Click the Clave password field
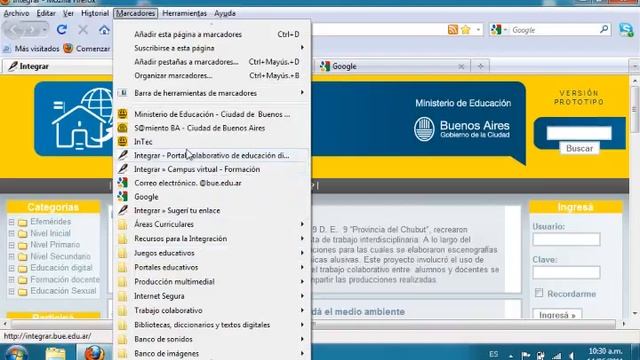The image size is (640, 360). click(x=566, y=272)
